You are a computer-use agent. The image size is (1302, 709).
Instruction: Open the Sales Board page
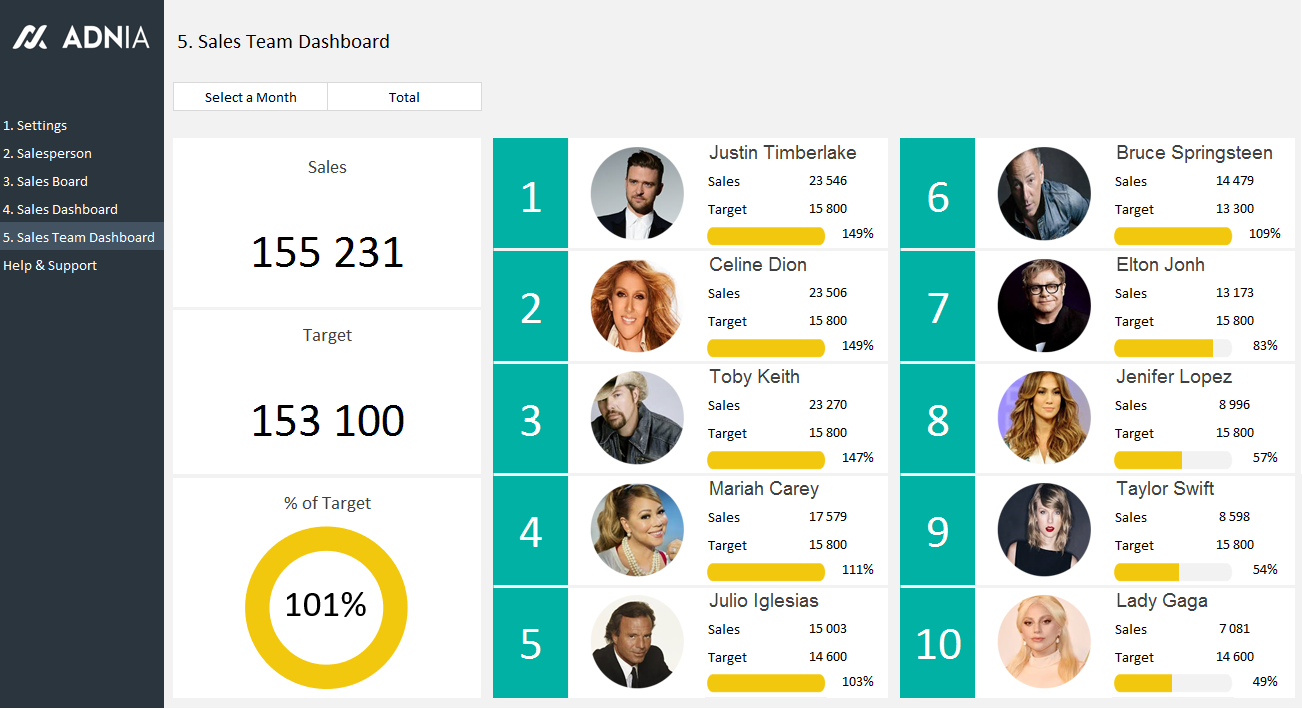point(45,182)
